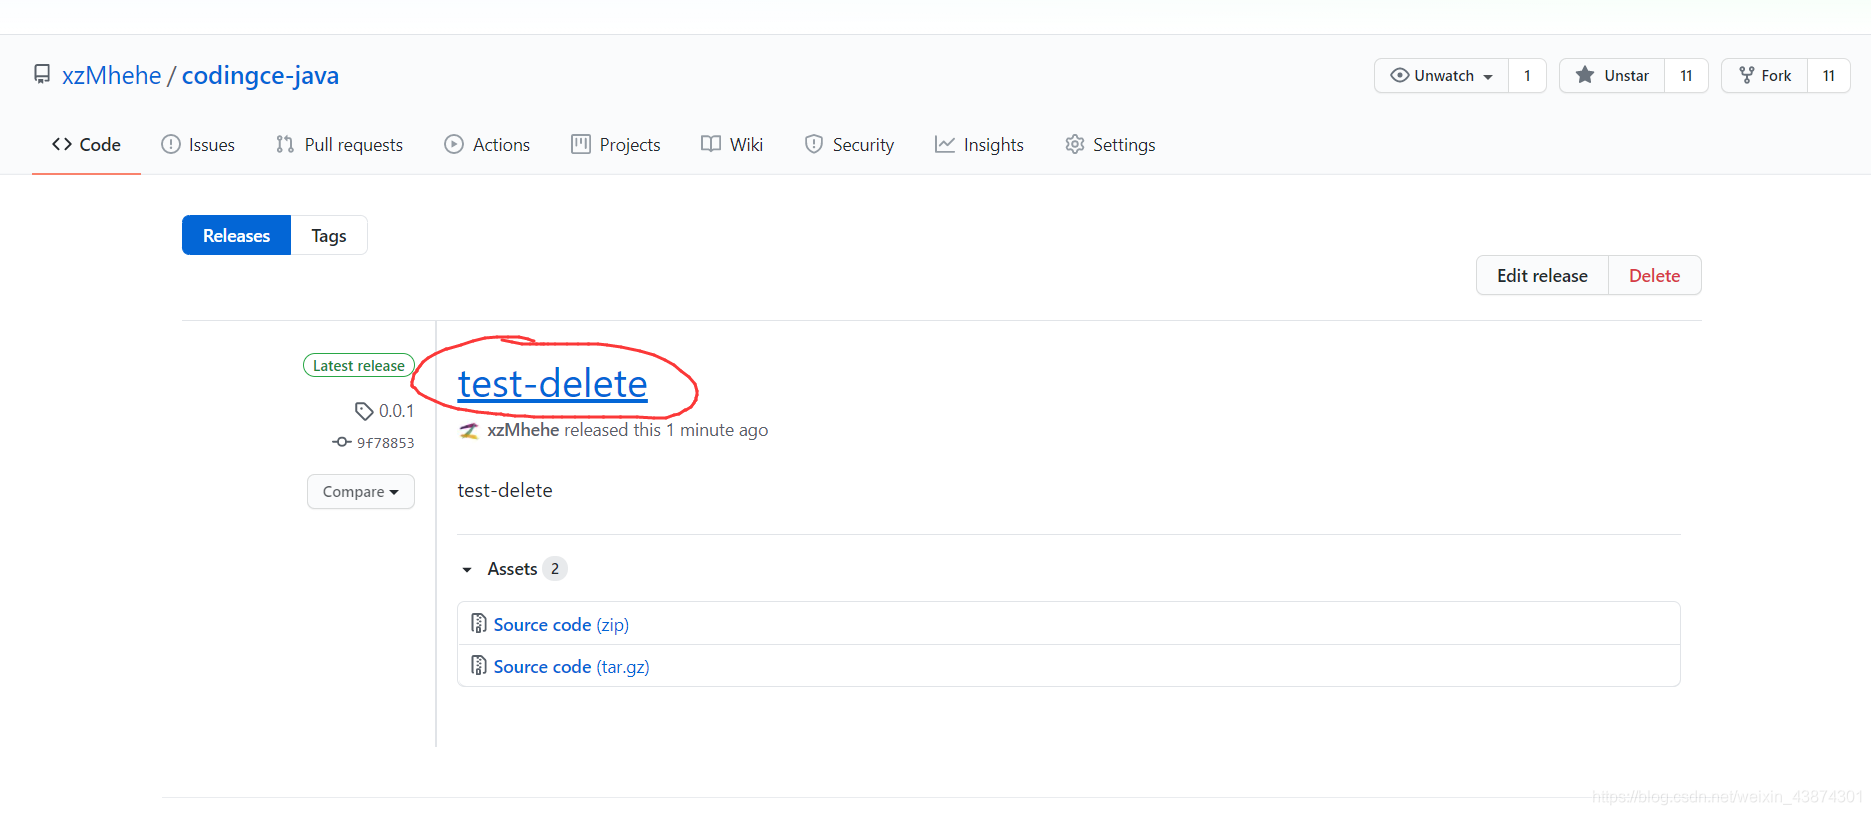Open xzMhehe author link under release title
Screen dimensions: 1871x815
click(x=523, y=430)
